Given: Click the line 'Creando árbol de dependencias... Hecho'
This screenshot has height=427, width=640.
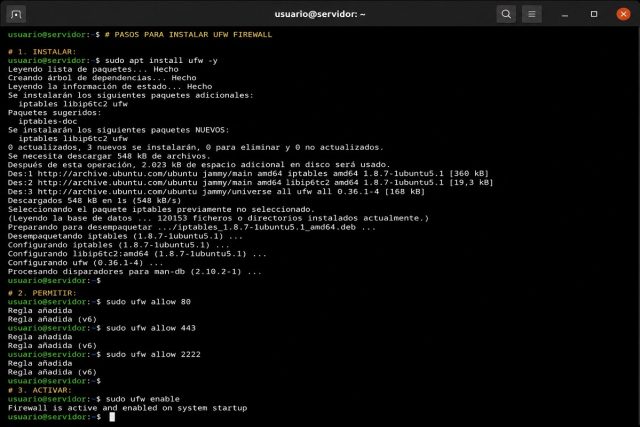Looking at the screenshot, I should coord(102,78).
